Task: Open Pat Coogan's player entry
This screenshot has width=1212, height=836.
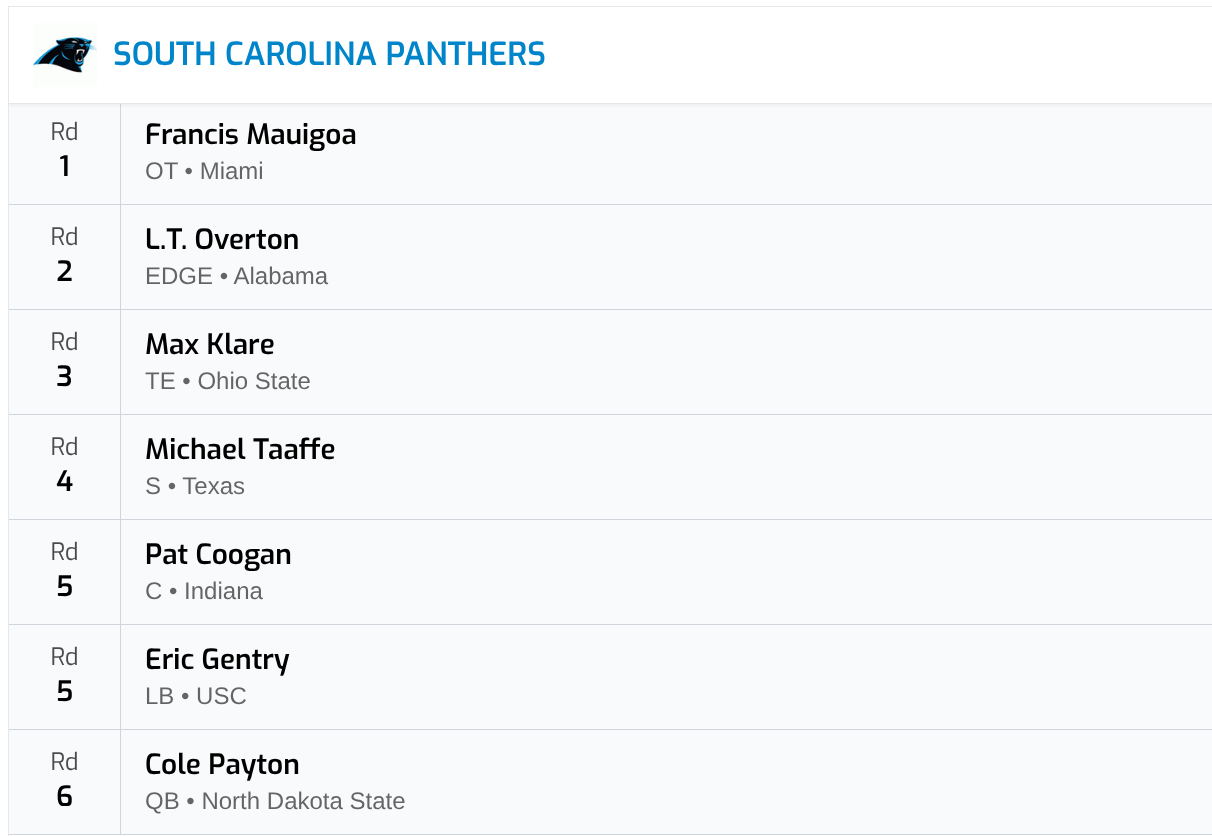Action: tap(218, 554)
